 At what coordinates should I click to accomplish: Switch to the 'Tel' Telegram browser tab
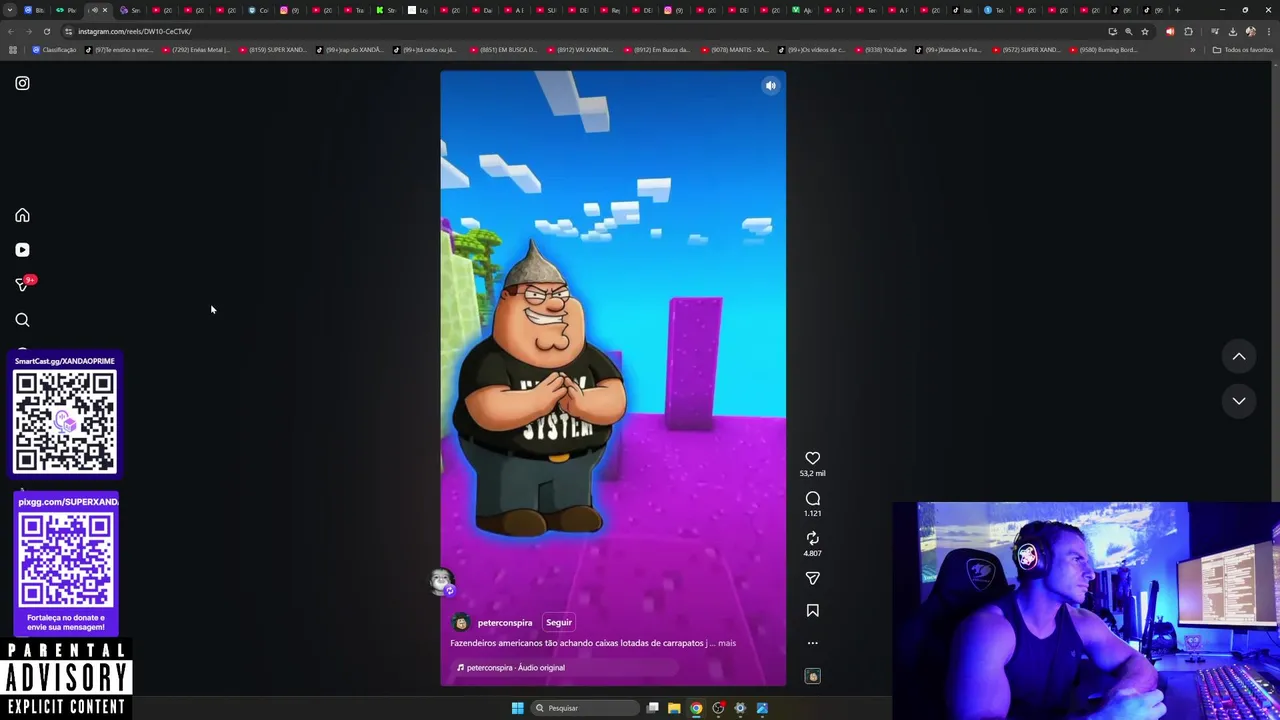click(994, 10)
